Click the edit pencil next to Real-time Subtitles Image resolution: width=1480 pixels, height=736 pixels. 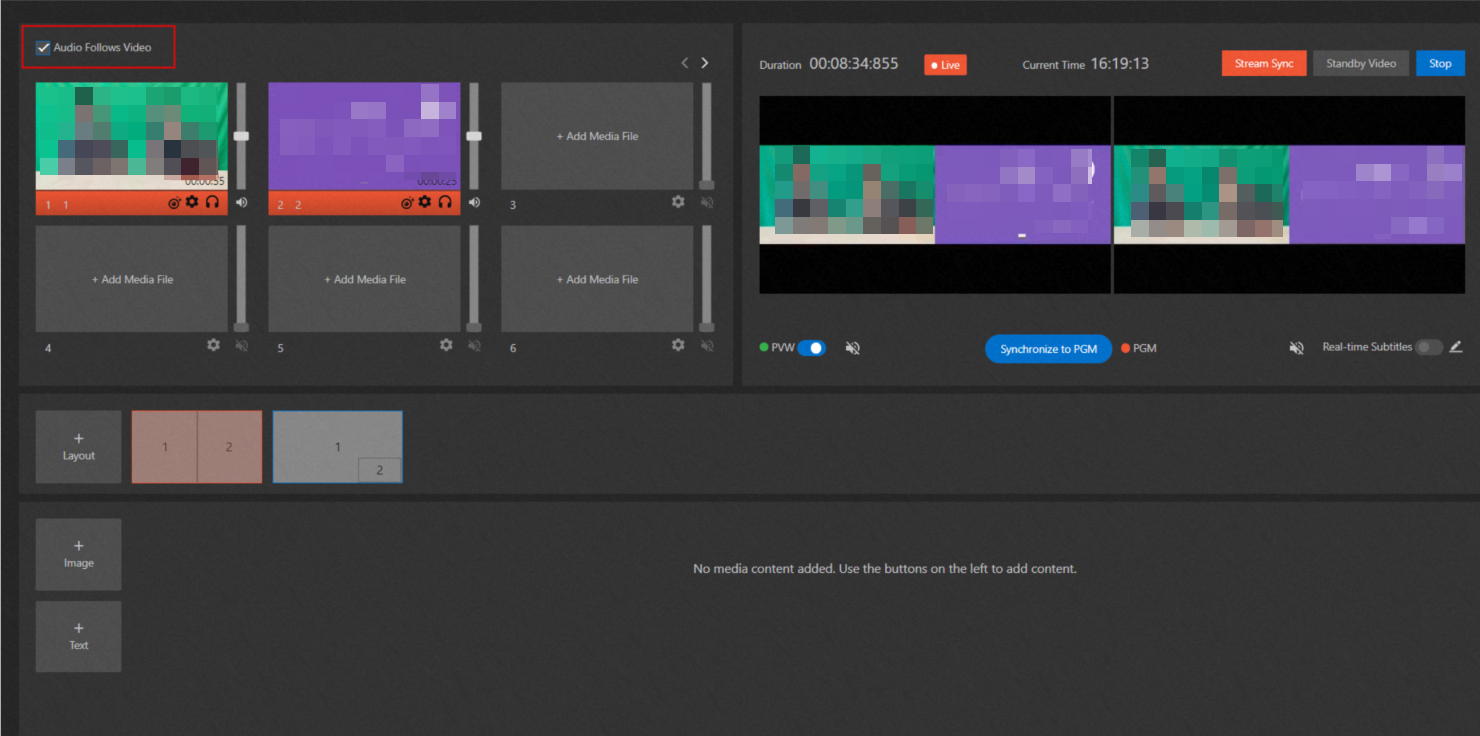point(1456,347)
